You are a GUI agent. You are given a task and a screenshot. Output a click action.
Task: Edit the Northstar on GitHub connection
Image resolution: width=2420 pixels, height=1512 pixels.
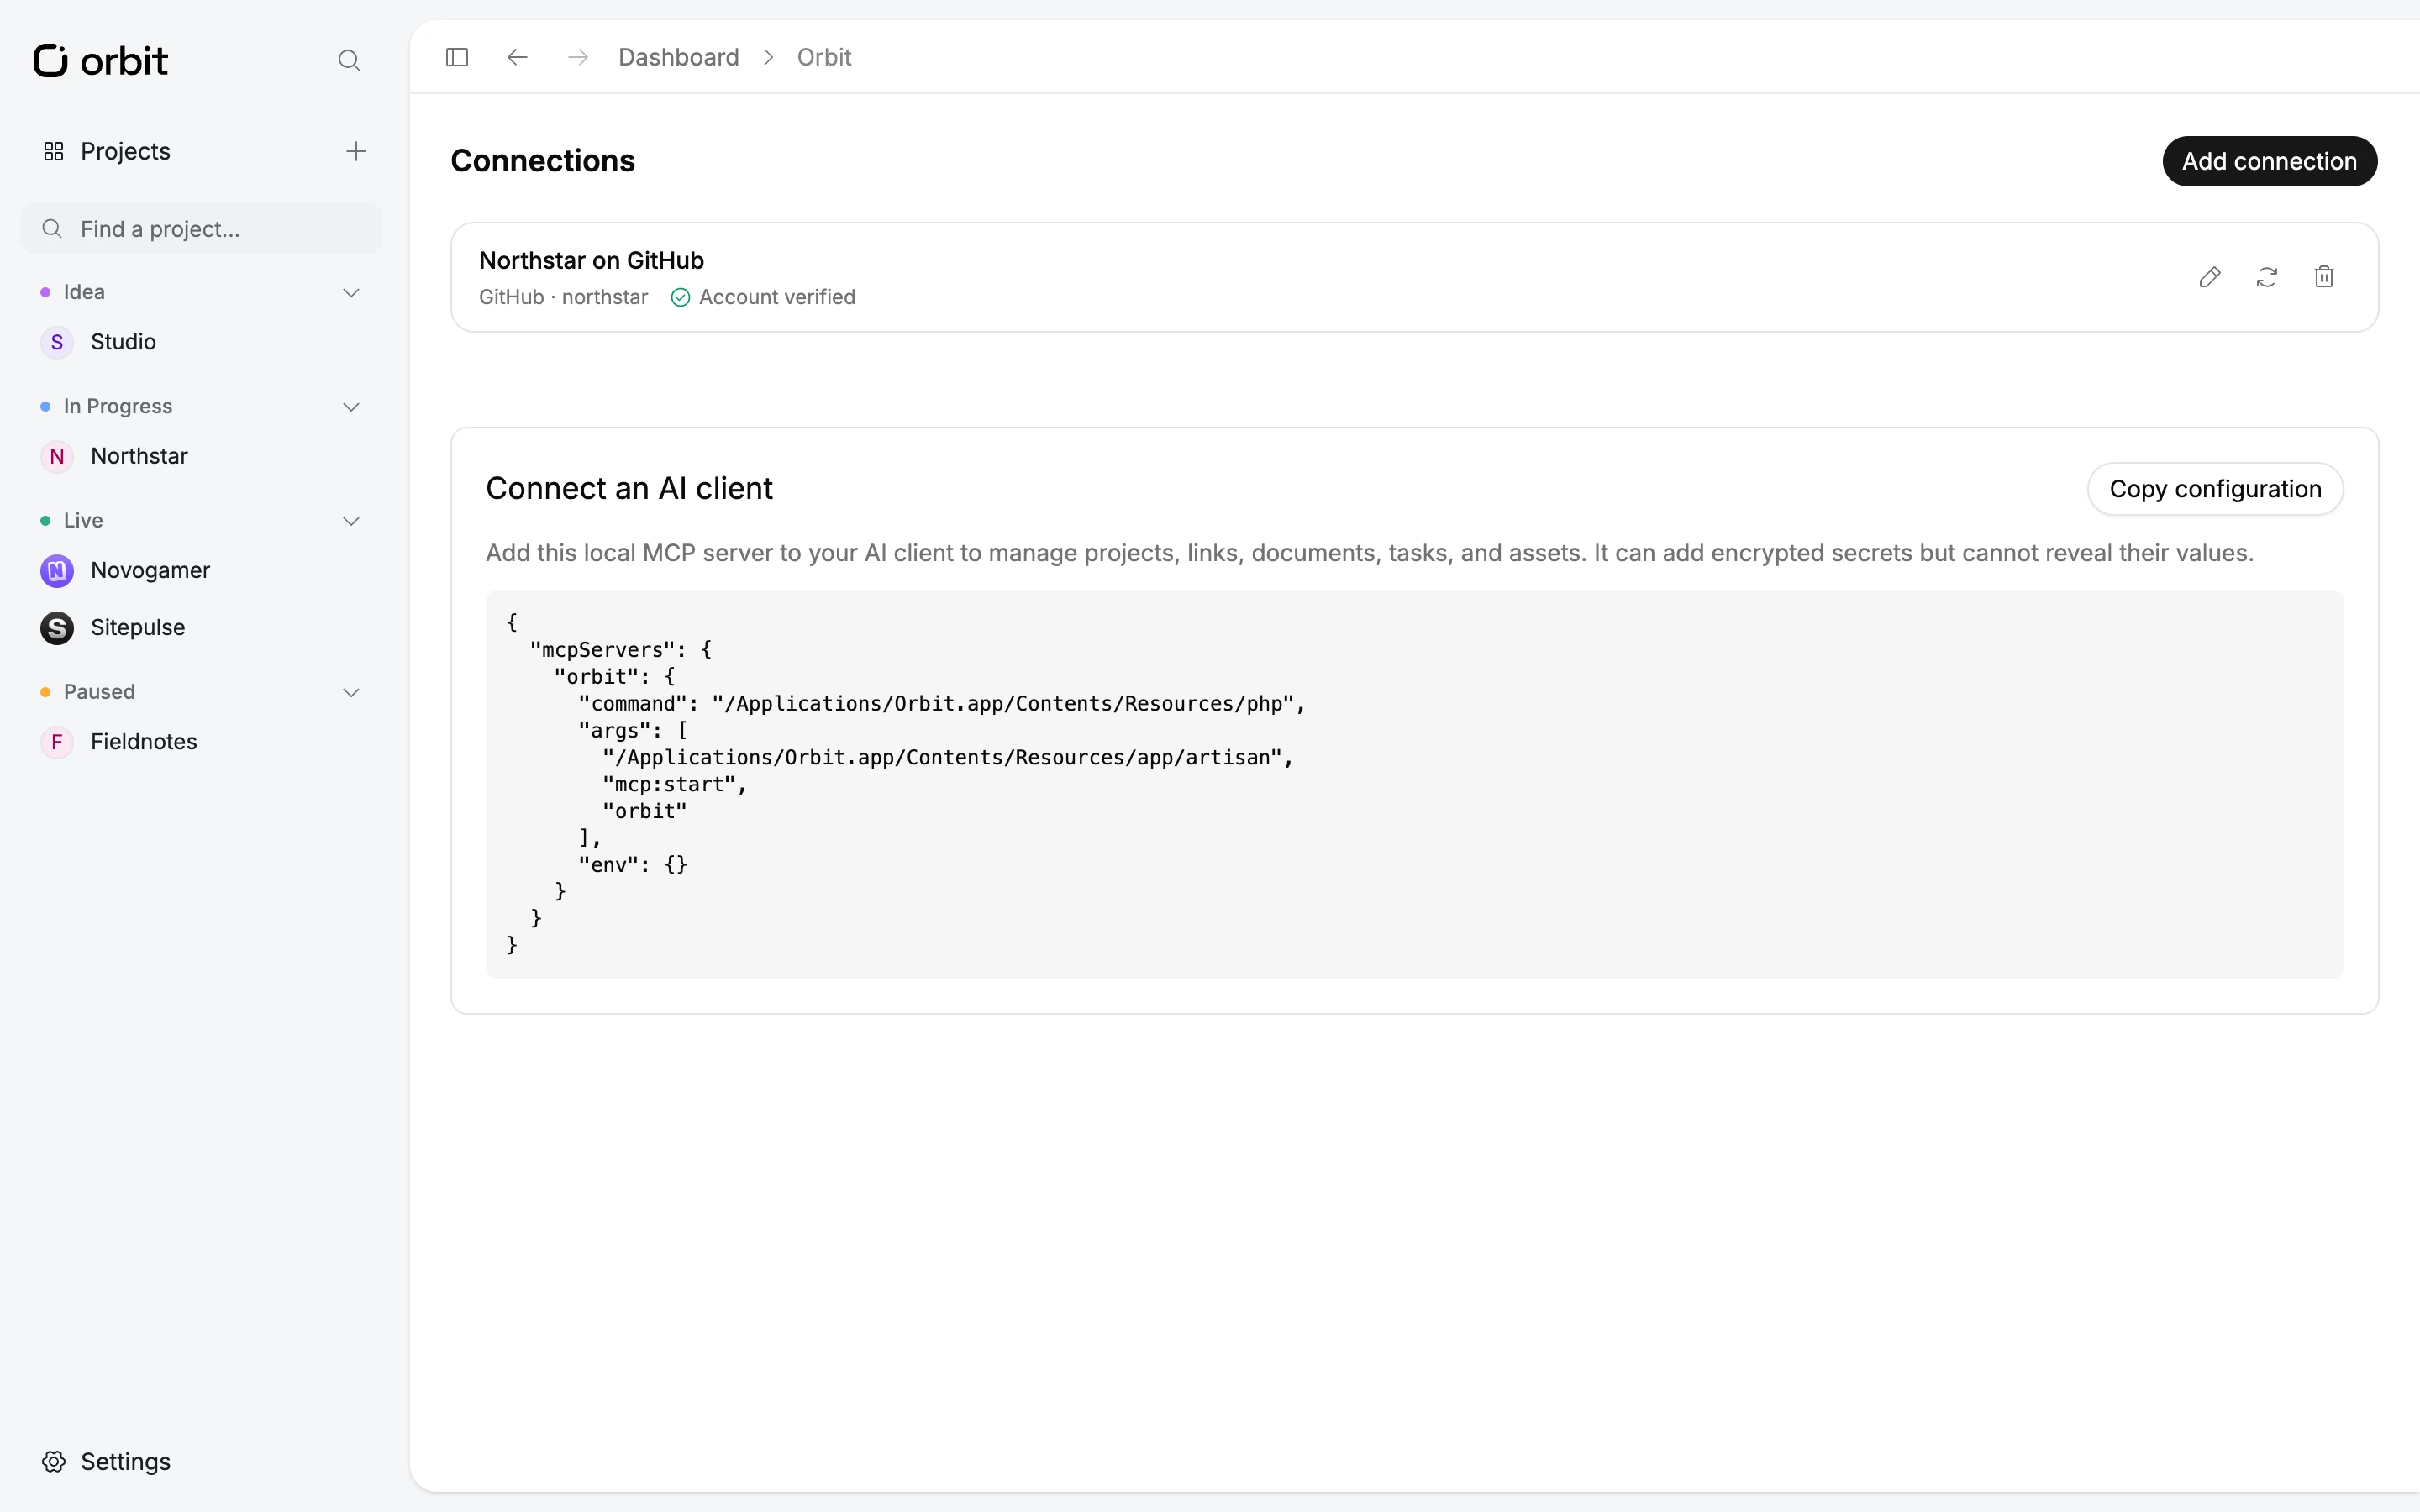(x=2210, y=277)
